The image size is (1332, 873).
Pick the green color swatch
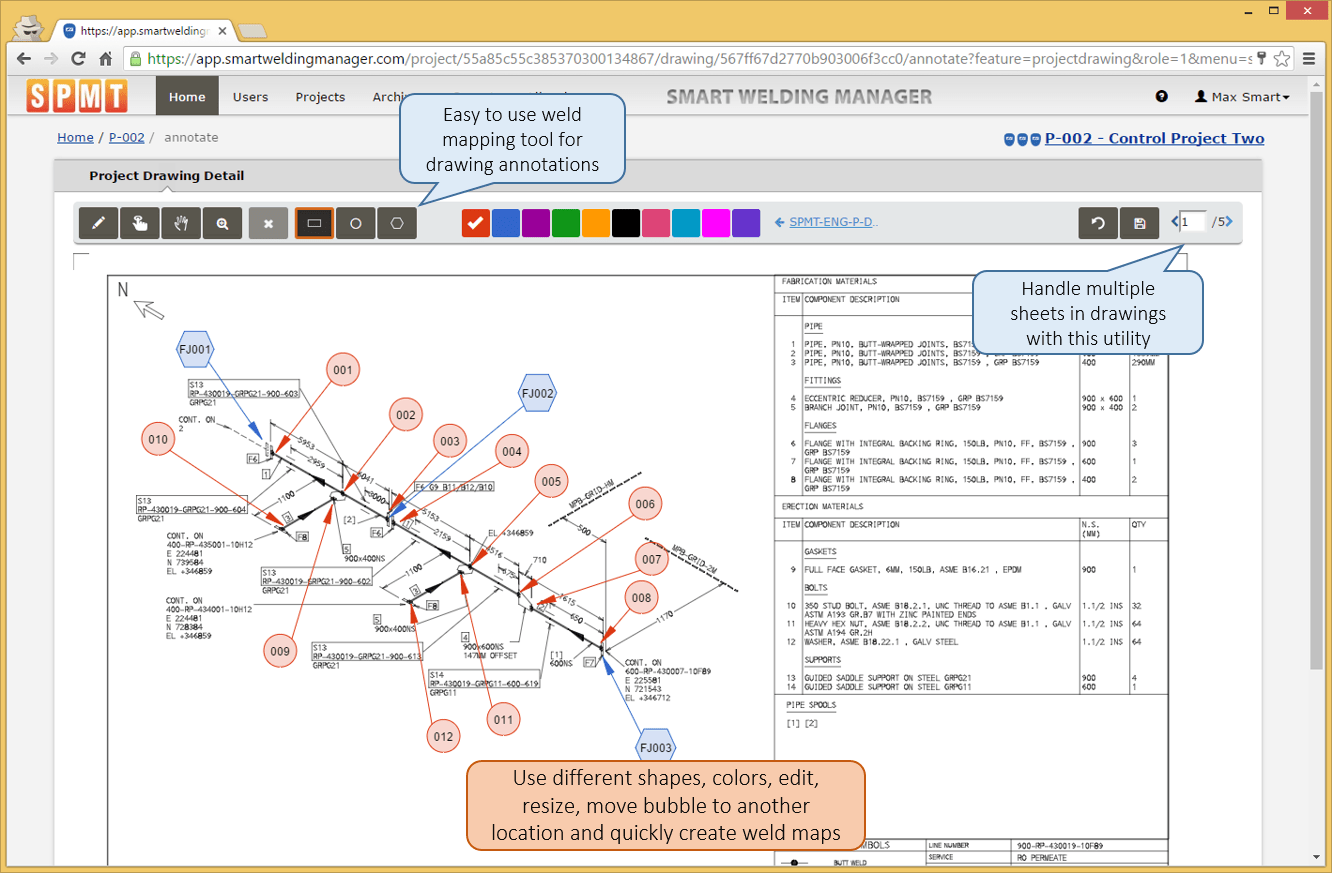pyautogui.click(x=566, y=223)
